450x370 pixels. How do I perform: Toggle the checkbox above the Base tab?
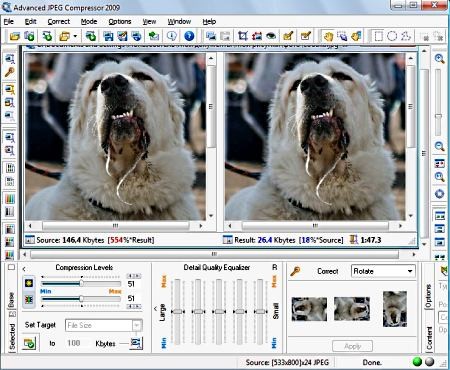click(x=12, y=267)
